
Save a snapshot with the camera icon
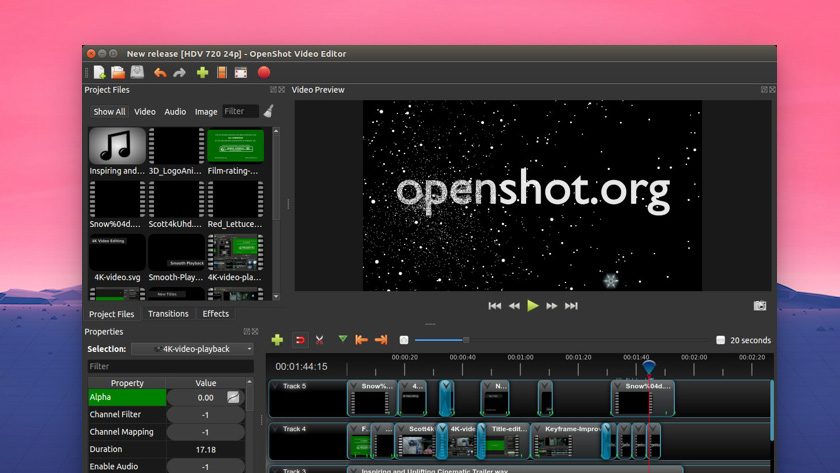point(759,306)
